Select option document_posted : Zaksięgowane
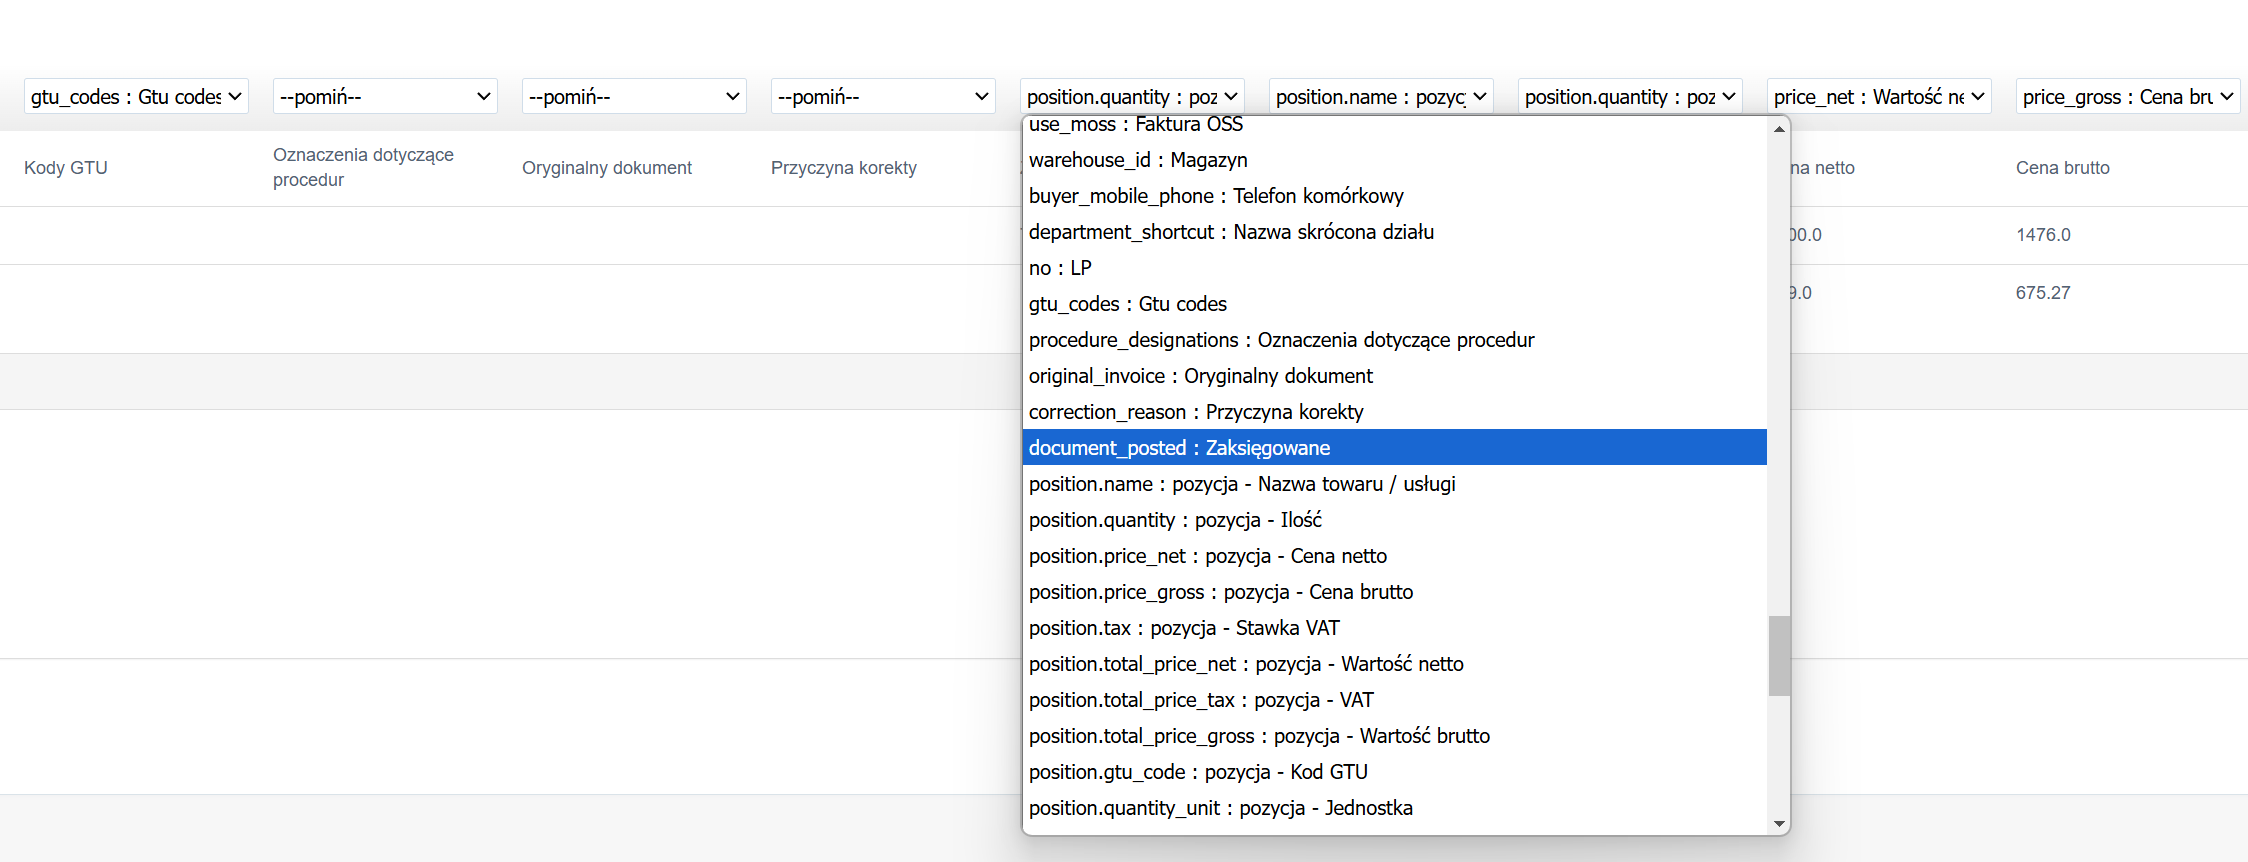 [1395, 448]
